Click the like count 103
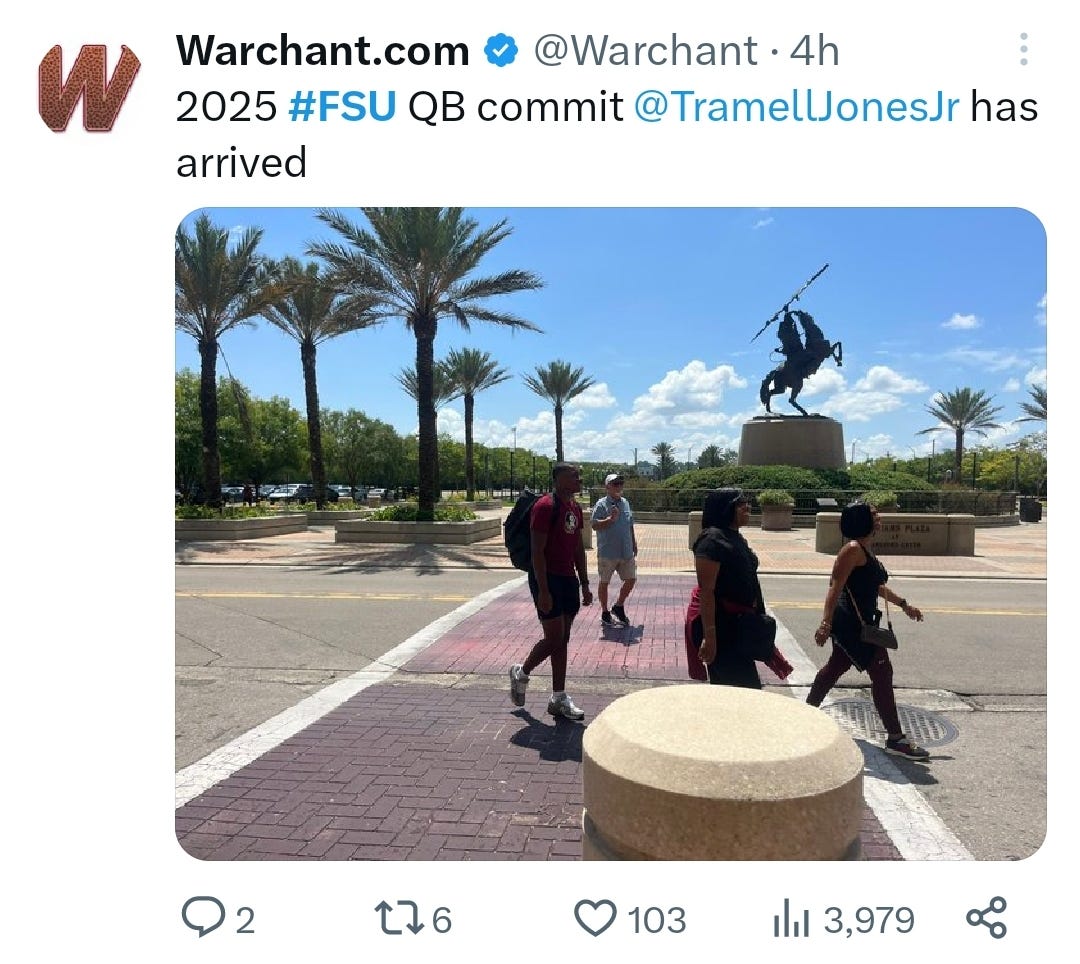 [x=656, y=920]
